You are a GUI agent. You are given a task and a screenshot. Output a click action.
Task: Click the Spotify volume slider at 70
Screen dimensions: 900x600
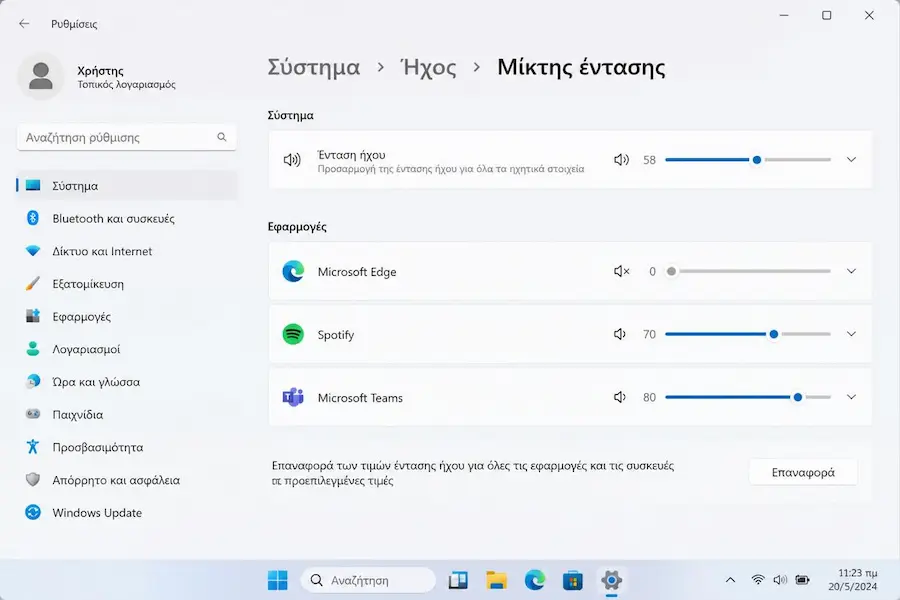click(748, 334)
